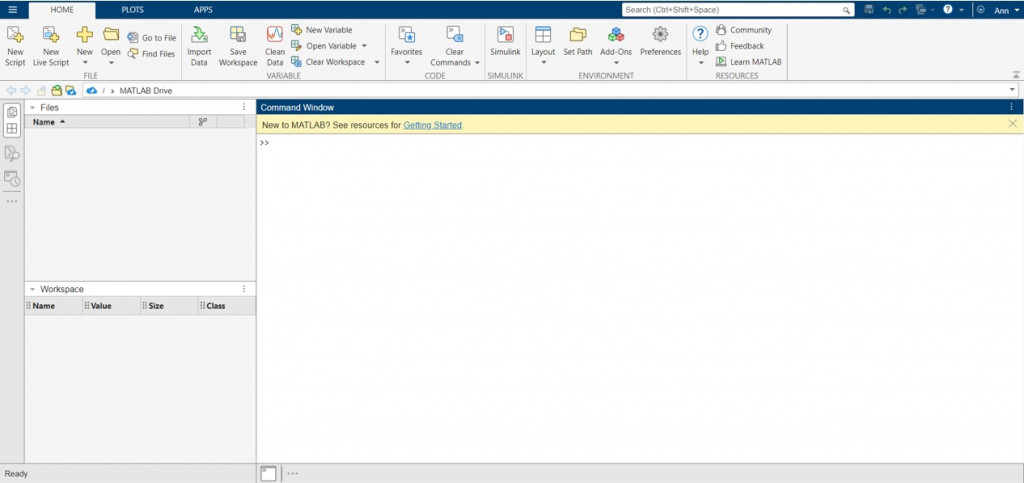The width and height of the screenshot is (1024, 483).
Task: Switch to the APPS tab
Action: click(203, 10)
